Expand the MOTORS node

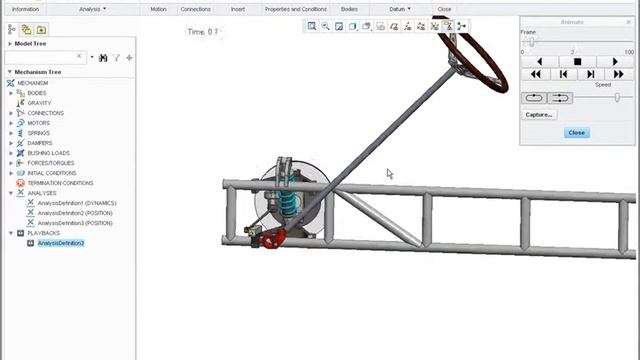coord(11,123)
